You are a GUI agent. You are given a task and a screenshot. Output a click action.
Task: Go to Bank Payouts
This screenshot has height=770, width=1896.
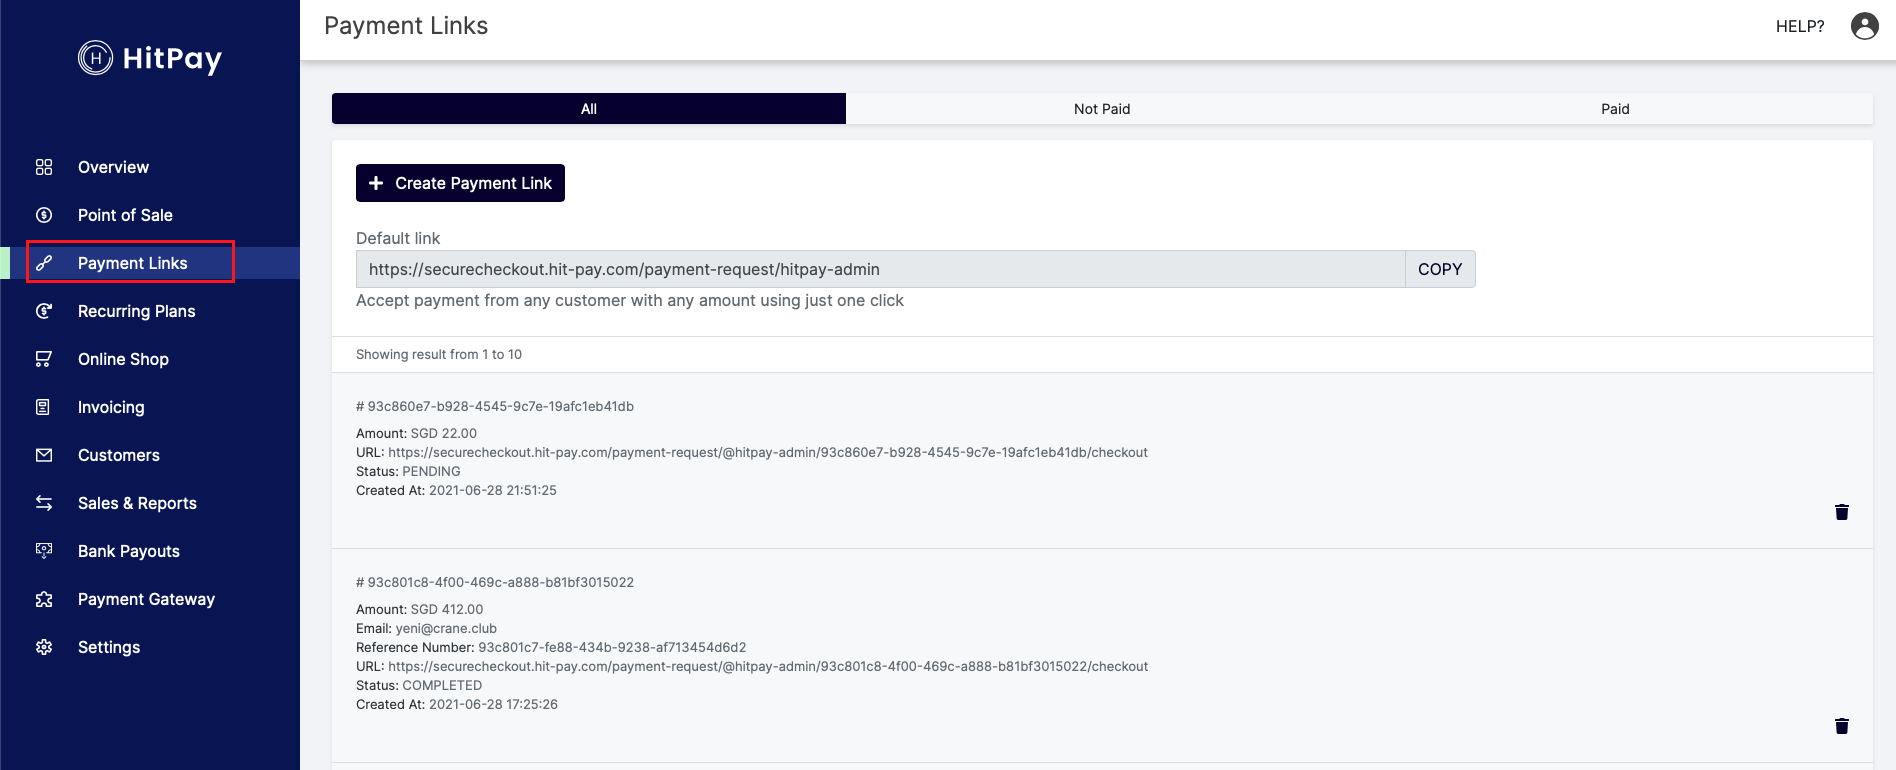(x=129, y=551)
